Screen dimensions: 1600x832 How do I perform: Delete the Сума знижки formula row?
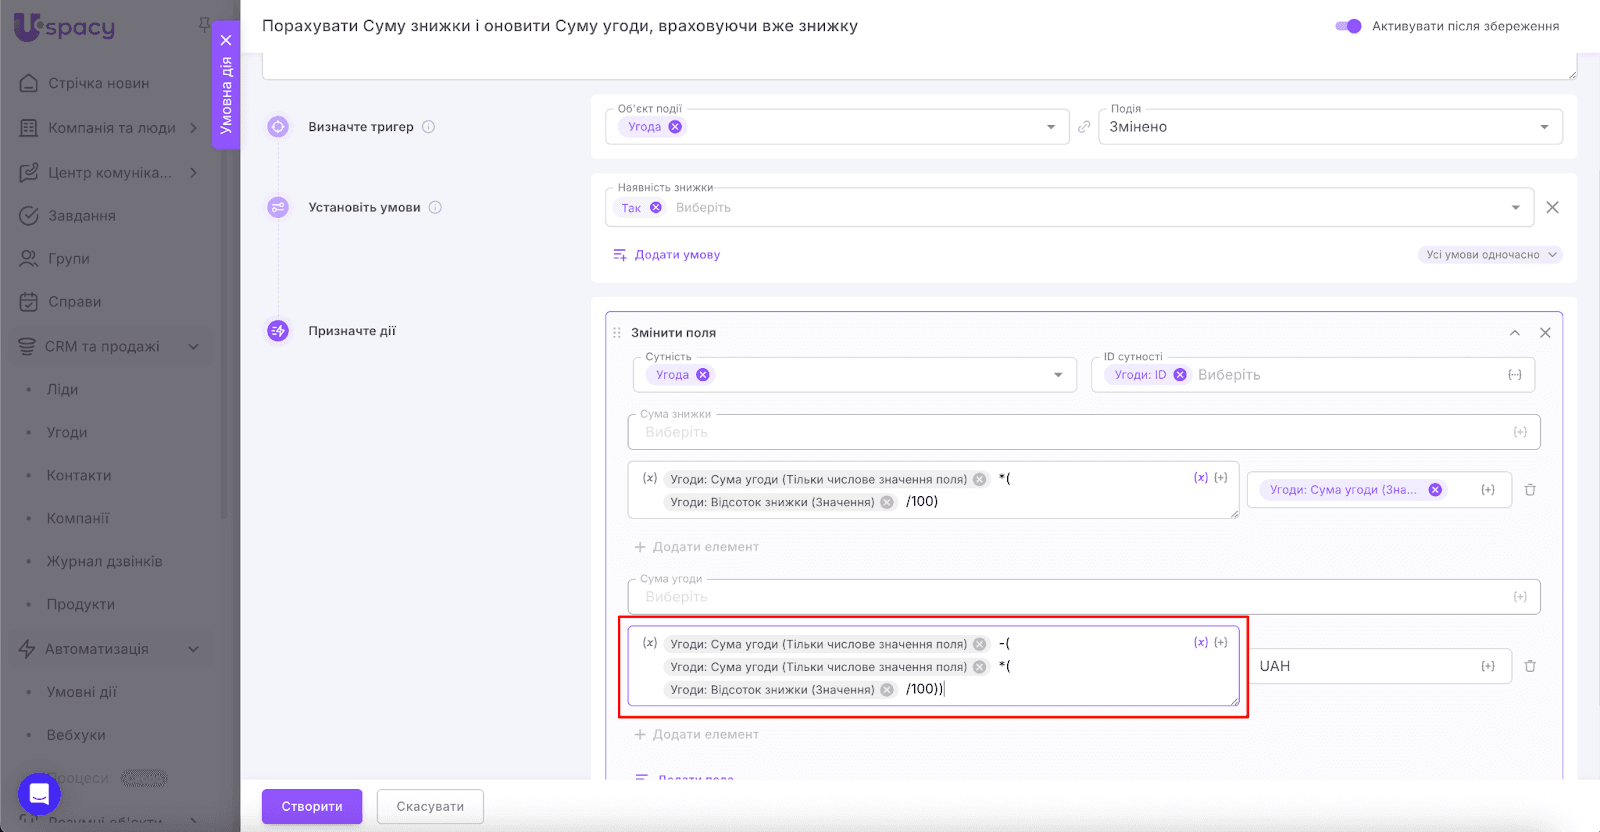point(1529,490)
